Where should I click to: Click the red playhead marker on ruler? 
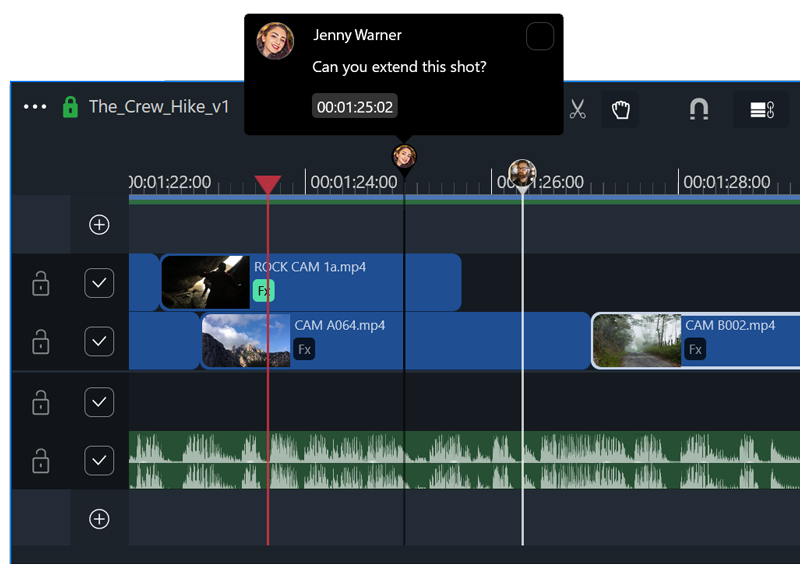(x=268, y=184)
